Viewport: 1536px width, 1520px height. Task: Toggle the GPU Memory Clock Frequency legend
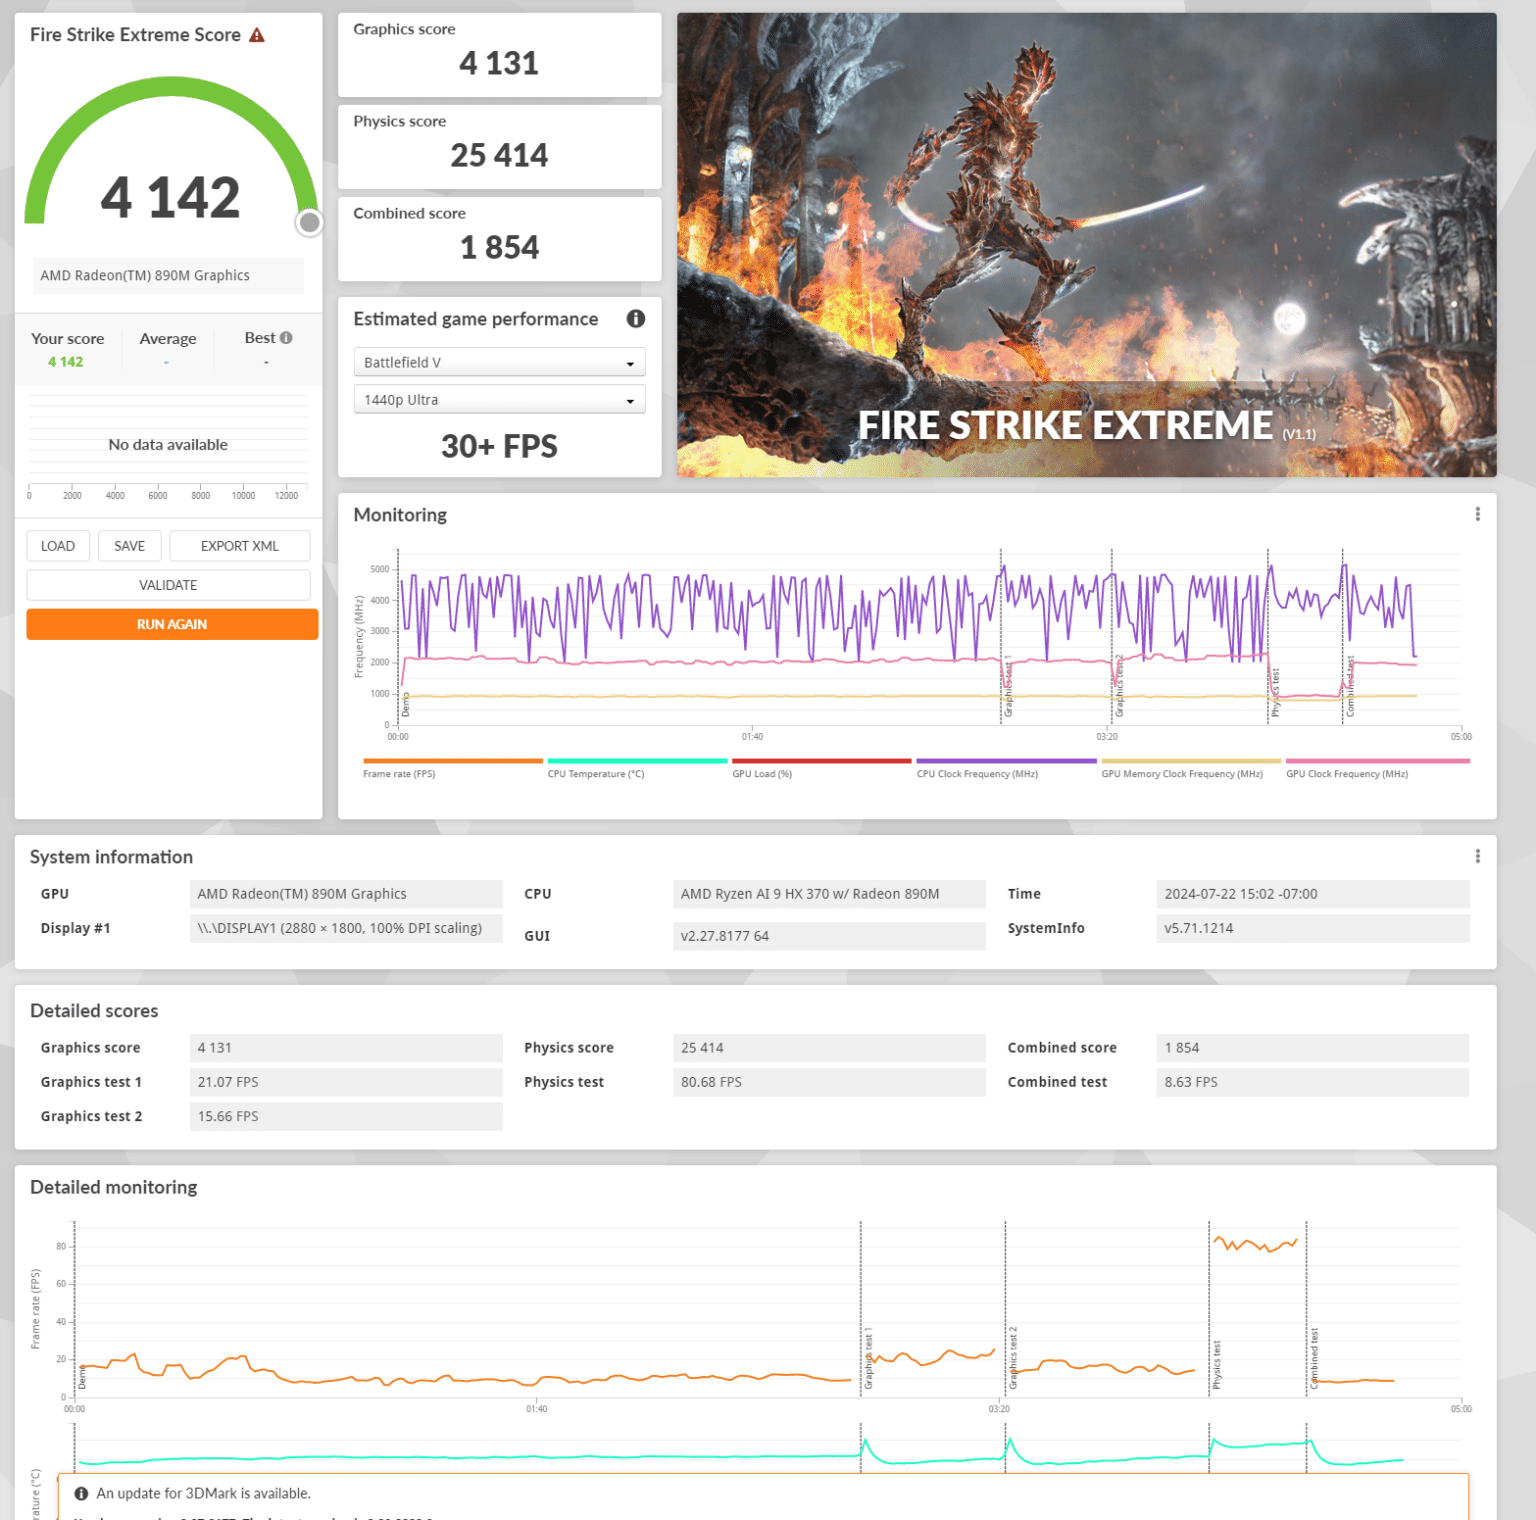tap(1191, 768)
